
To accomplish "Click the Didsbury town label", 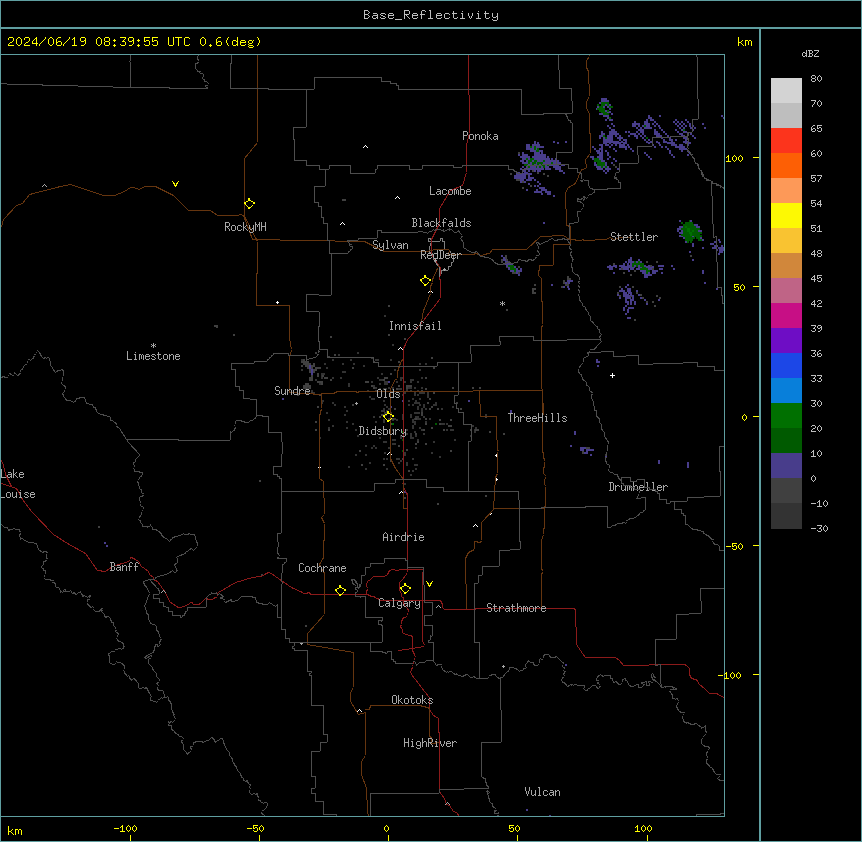I will tap(383, 431).
